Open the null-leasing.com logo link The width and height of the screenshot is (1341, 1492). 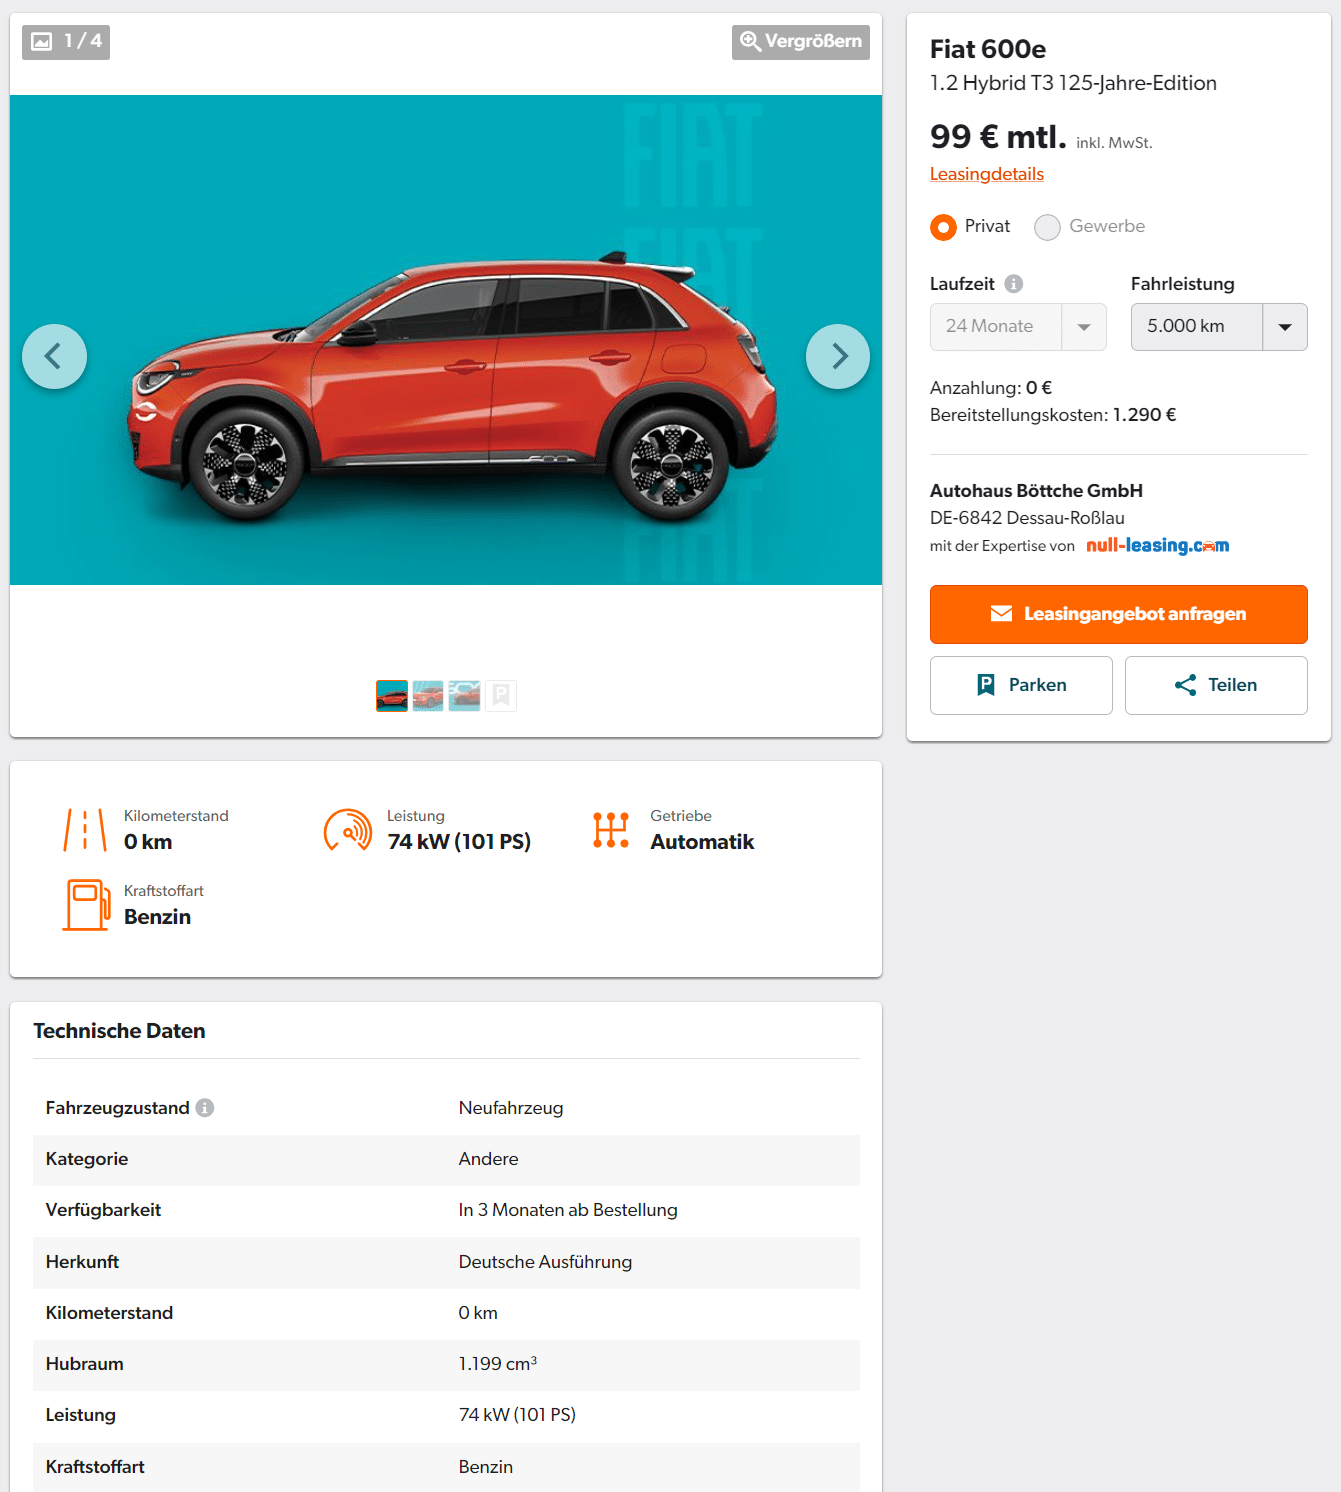[1157, 546]
